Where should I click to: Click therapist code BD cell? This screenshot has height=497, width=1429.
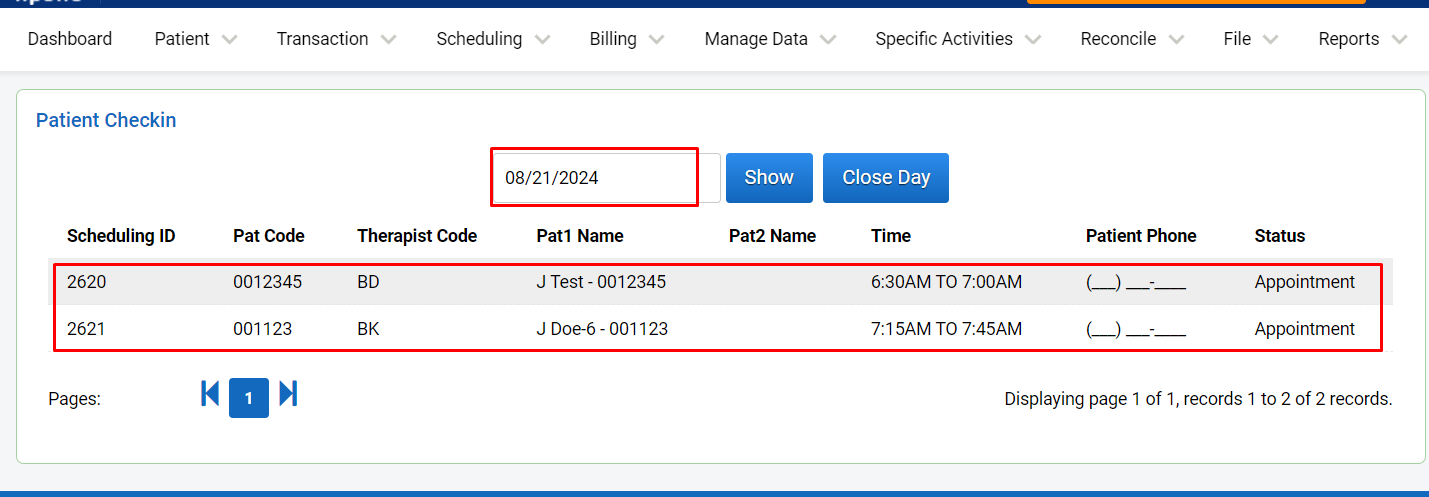tap(368, 282)
